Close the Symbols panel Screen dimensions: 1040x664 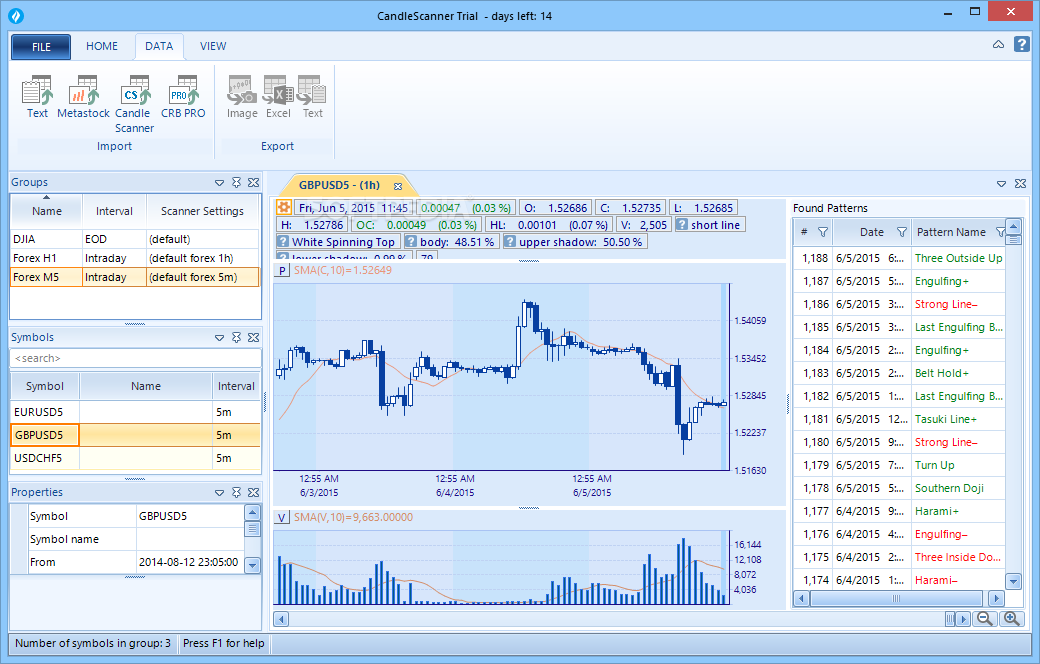253,338
